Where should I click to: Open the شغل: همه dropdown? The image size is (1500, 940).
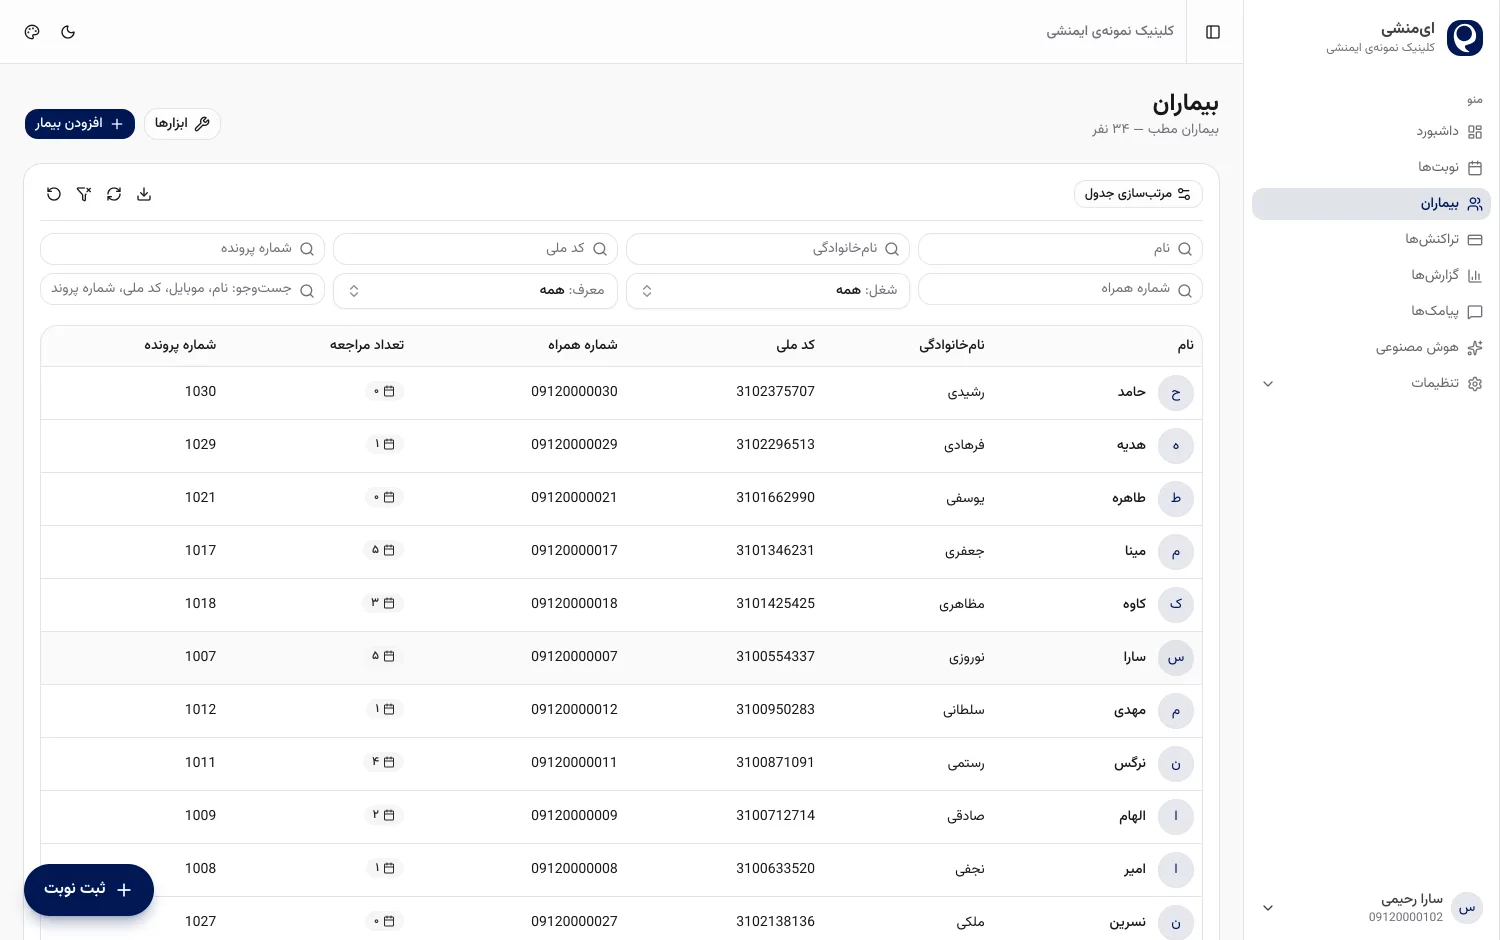point(768,291)
